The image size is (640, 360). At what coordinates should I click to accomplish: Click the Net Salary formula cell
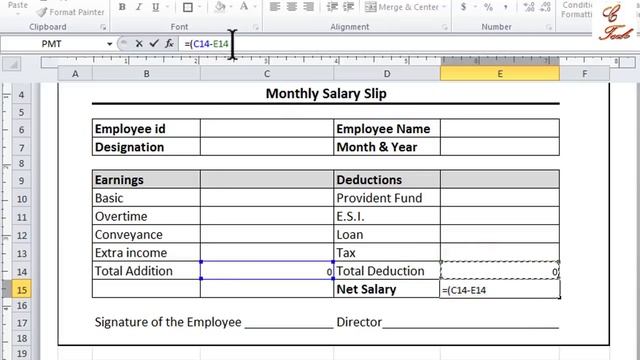click(500, 289)
